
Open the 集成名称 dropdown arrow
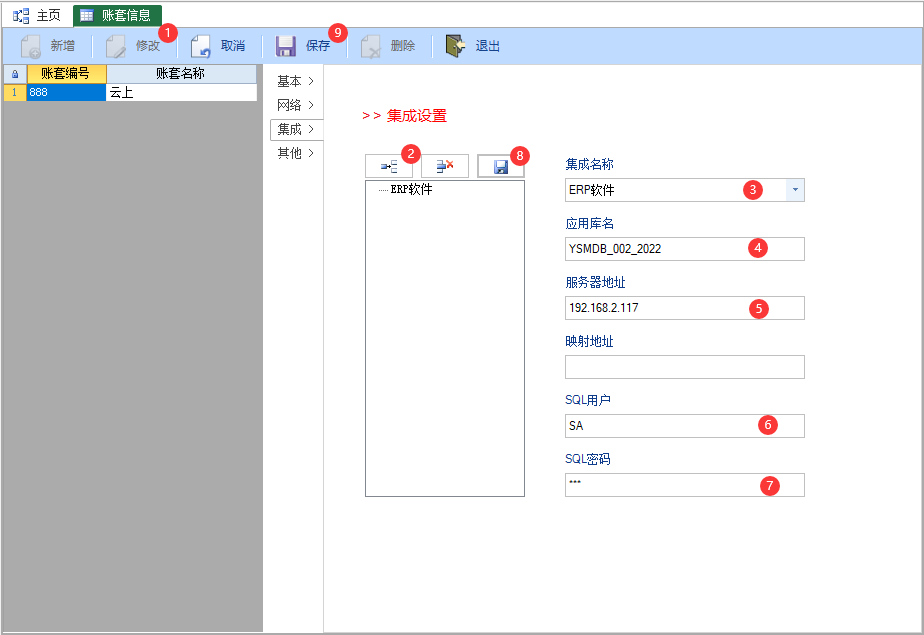(x=795, y=190)
